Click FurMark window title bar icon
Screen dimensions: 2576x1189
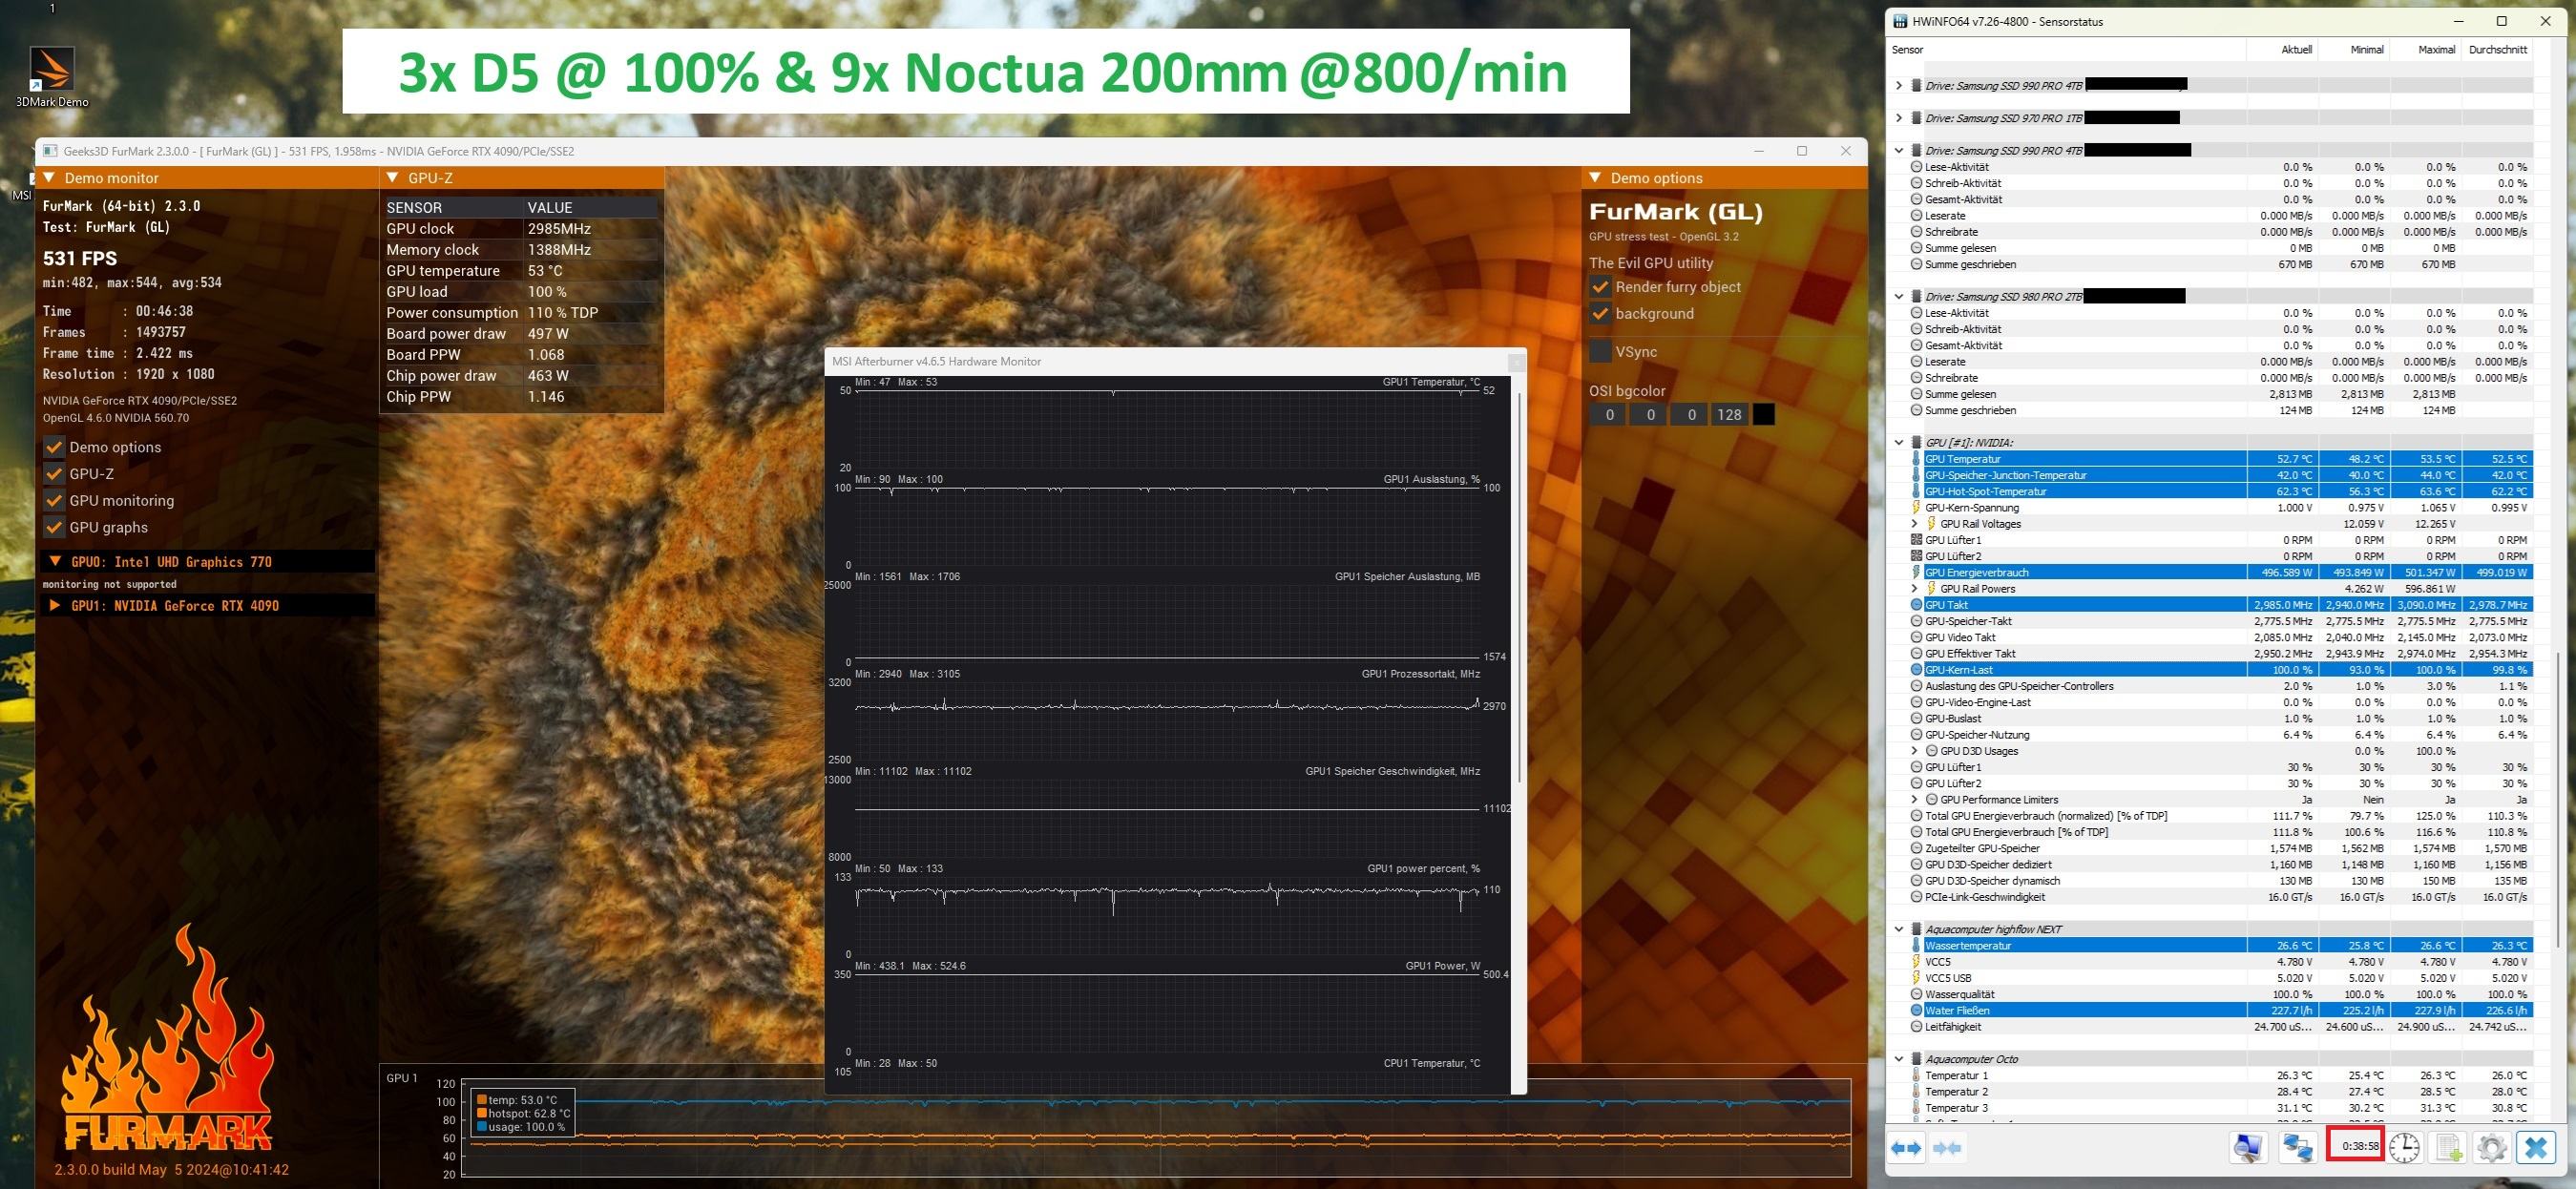click(x=50, y=151)
